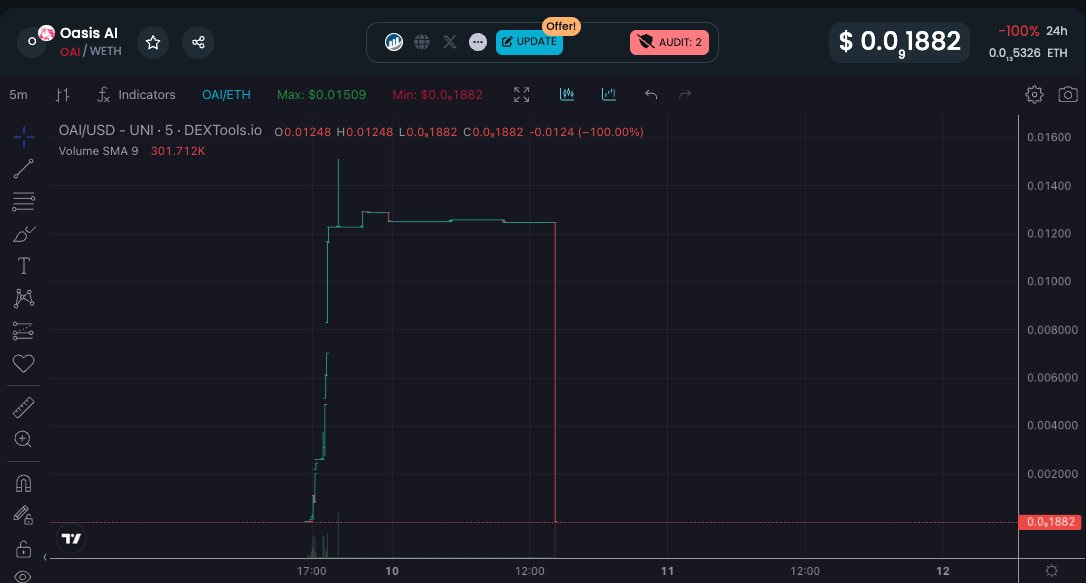Screen dimensions: 1086x583
Task: Open the chart bar style selector
Action: [x=62, y=95]
